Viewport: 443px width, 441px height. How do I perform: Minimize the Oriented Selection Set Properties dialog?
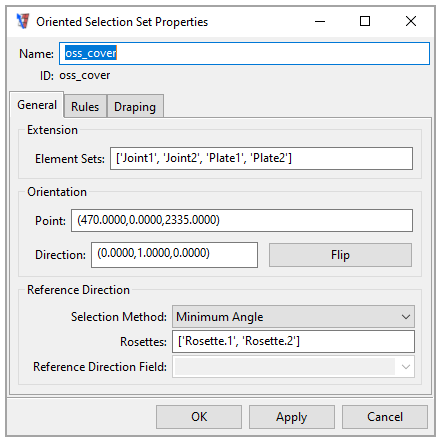[x=320, y=22]
